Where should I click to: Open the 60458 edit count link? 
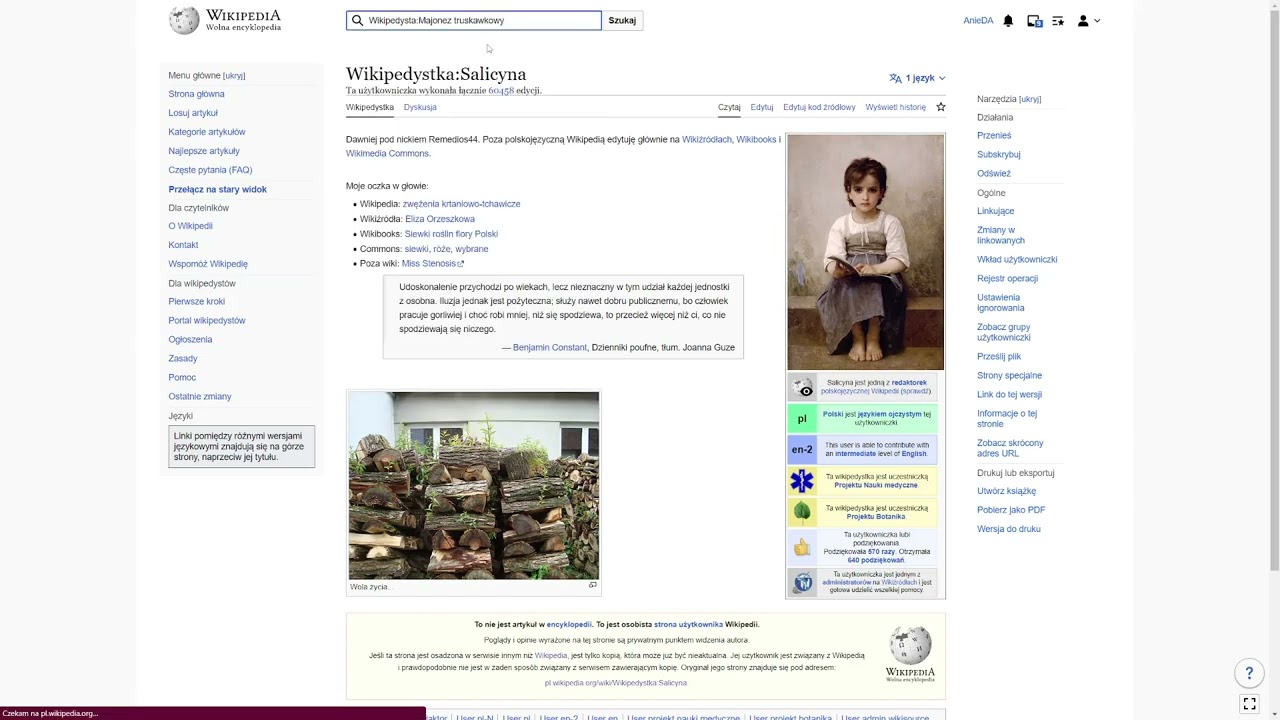501,90
